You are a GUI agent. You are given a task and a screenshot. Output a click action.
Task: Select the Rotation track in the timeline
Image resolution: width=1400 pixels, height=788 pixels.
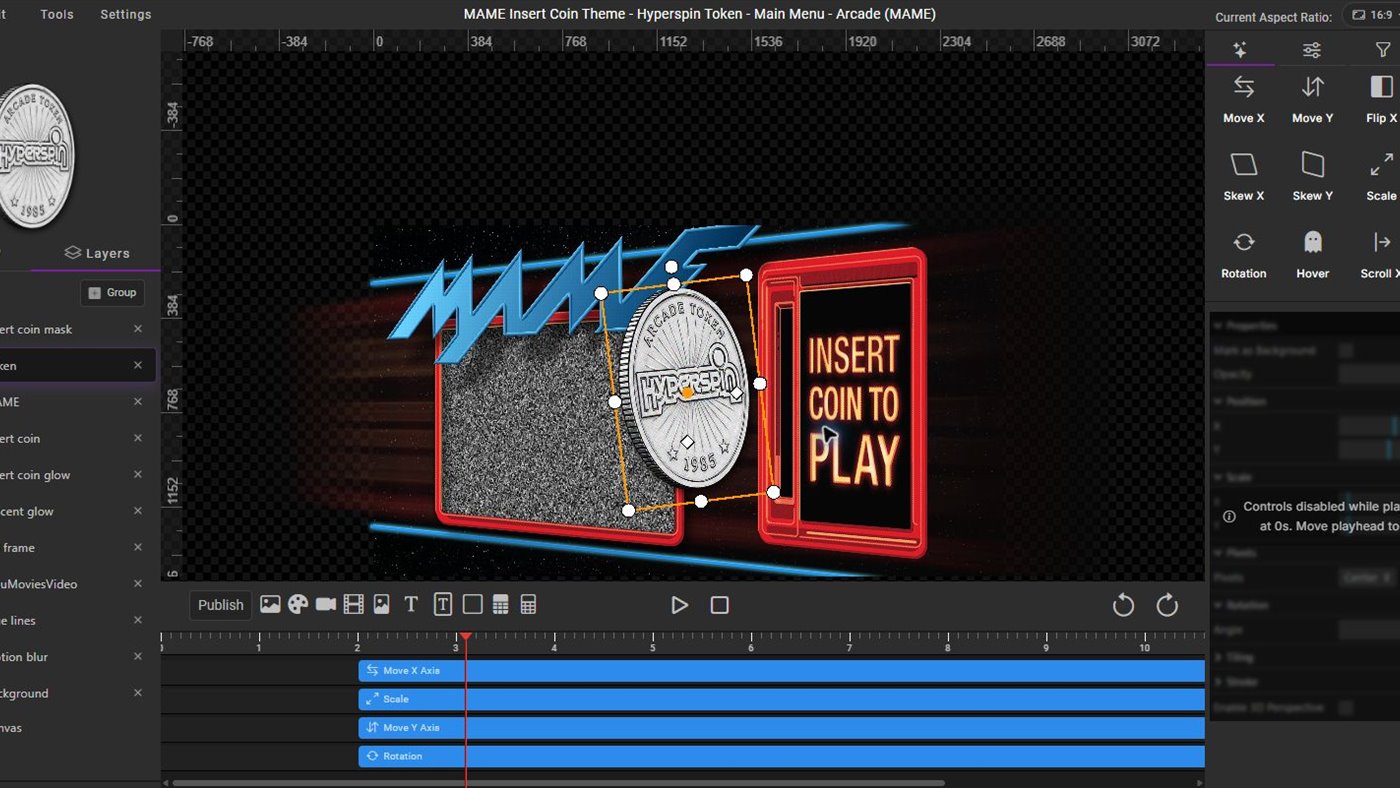pyautogui.click(x=781, y=756)
